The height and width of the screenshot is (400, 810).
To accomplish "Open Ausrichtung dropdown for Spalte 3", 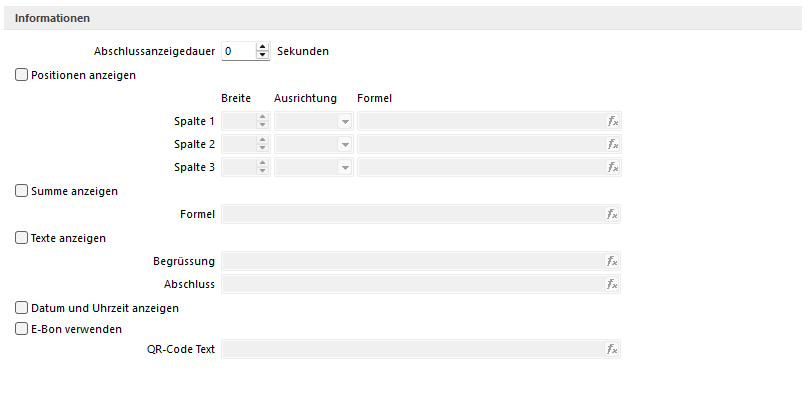I will tap(345, 167).
